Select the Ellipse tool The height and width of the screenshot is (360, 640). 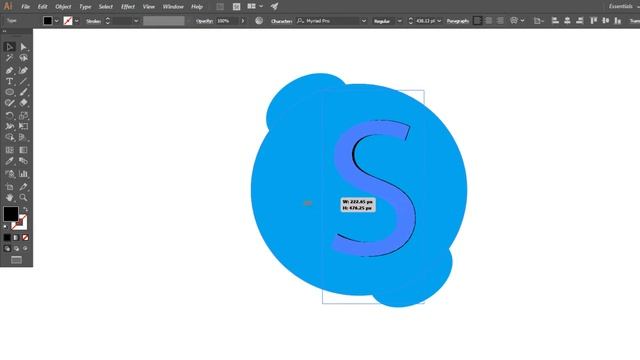pos(9,92)
